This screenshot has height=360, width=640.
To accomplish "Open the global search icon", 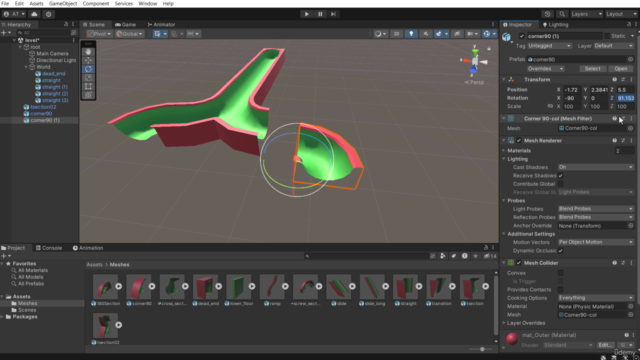I will click(x=562, y=14).
